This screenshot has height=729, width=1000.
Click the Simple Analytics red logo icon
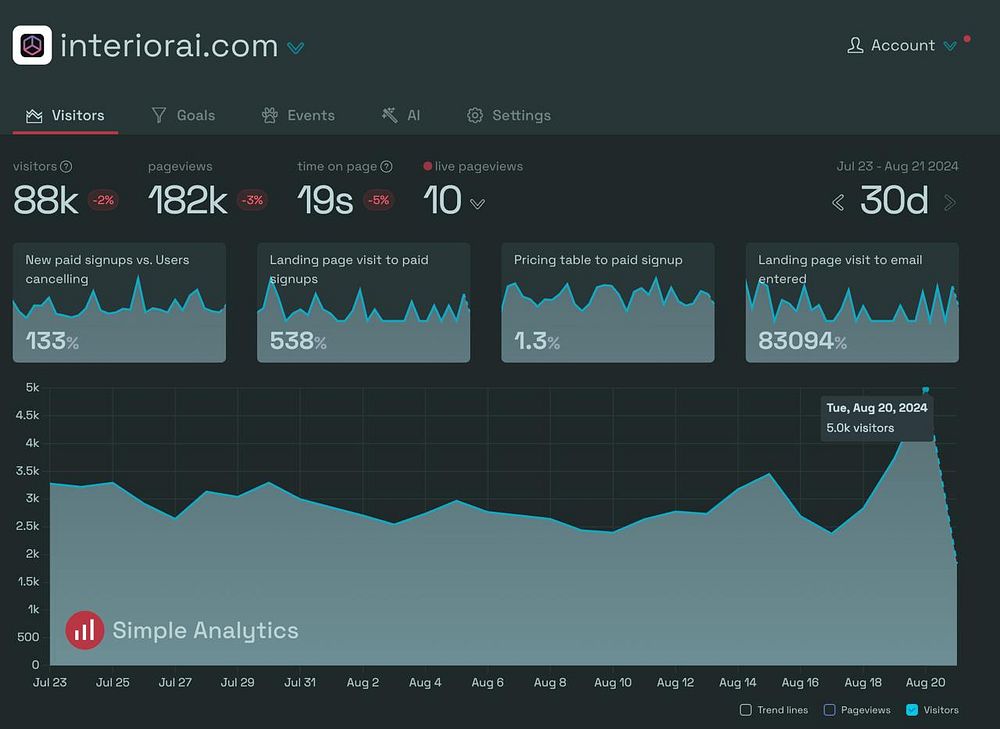coord(85,630)
